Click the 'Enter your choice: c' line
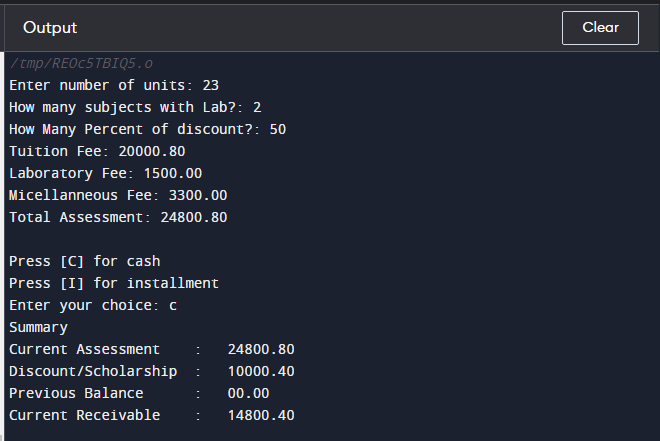660x441 pixels. [x=93, y=305]
